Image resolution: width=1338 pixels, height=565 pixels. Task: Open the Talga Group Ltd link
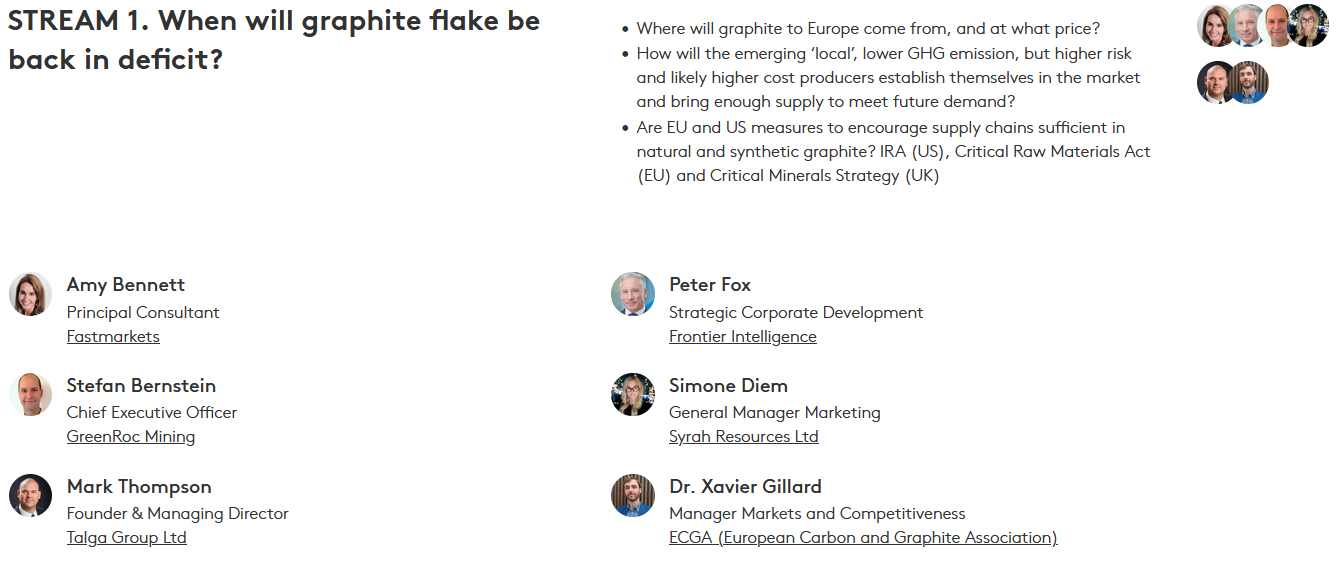(x=126, y=538)
